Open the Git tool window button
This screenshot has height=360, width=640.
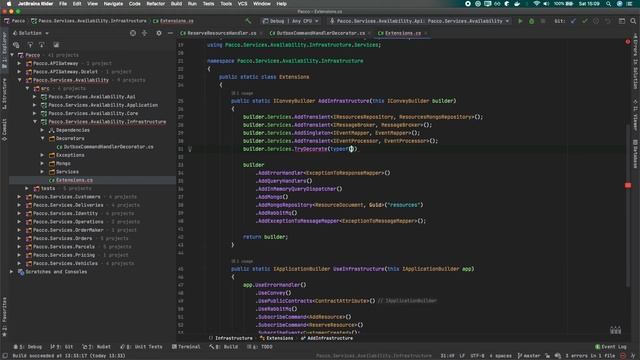pos(62,347)
